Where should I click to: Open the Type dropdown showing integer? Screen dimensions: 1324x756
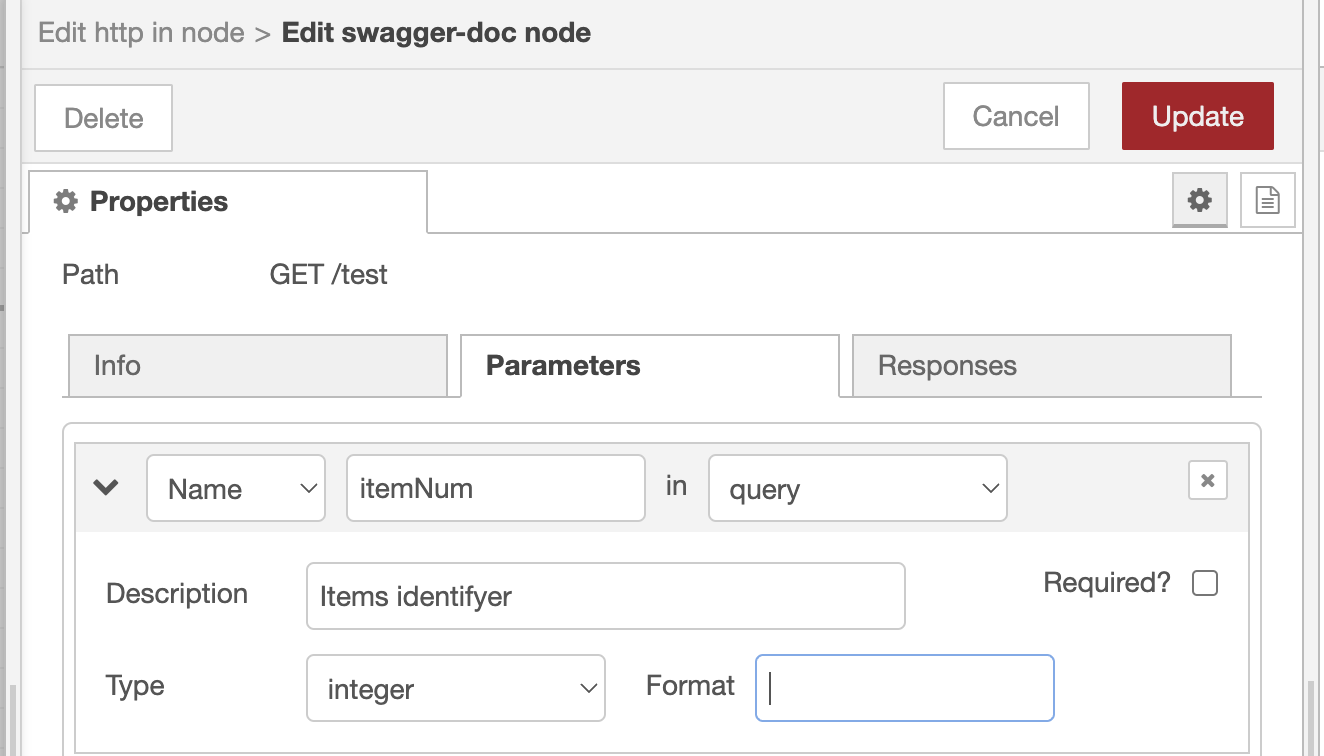(x=455, y=689)
